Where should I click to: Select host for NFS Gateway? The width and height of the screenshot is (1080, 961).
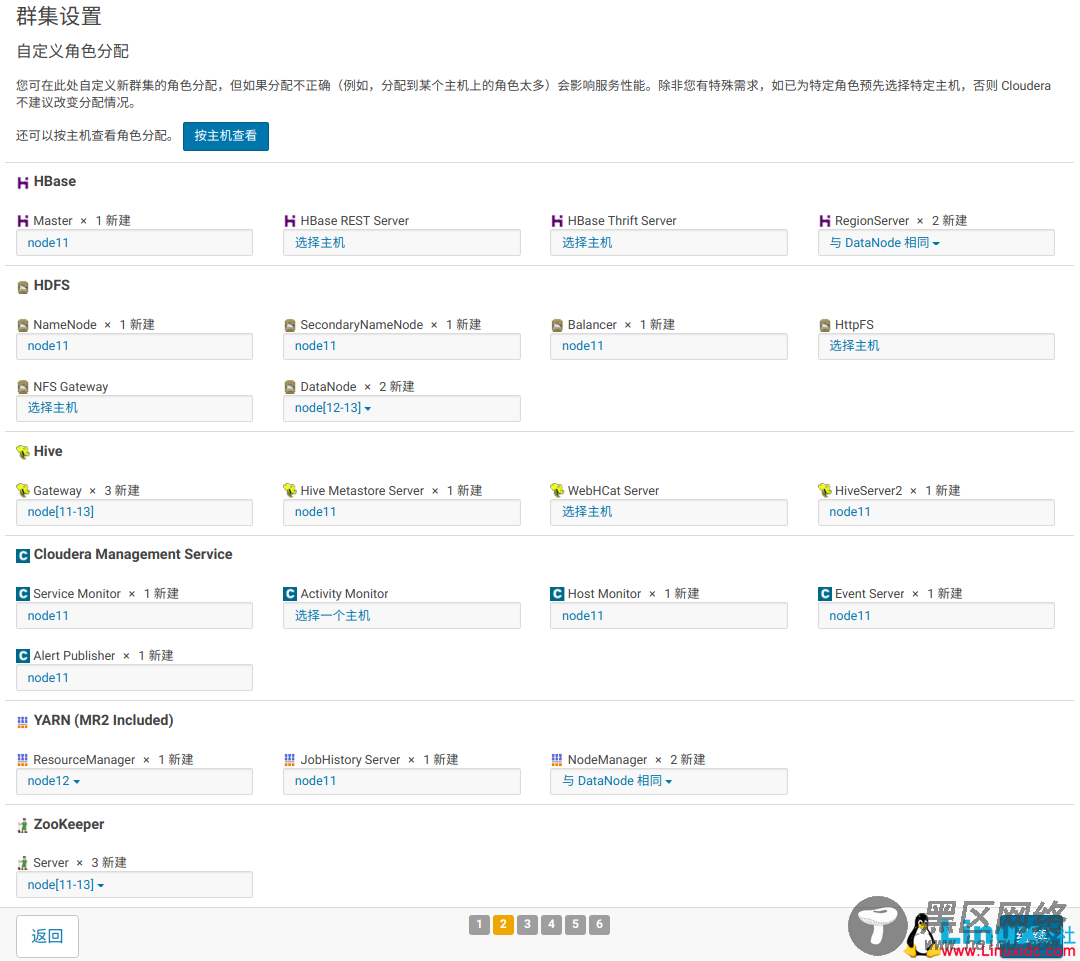134,408
